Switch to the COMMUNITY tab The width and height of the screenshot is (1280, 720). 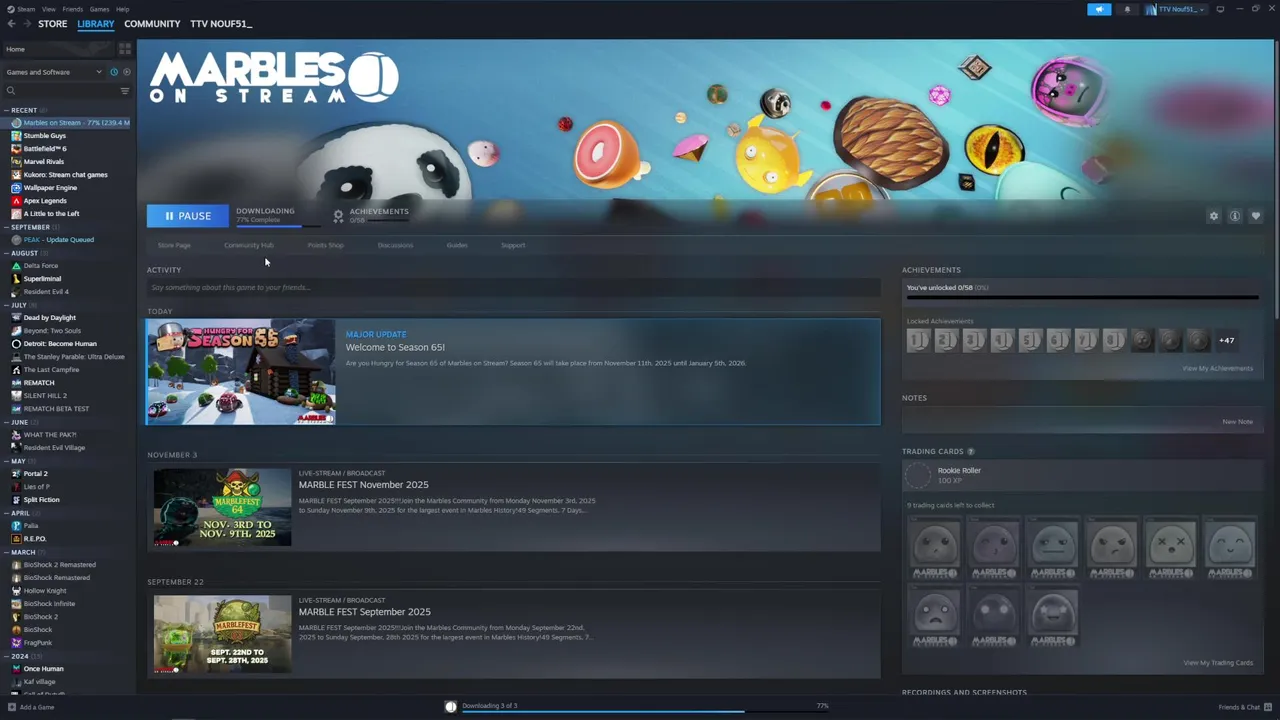coord(152,24)
